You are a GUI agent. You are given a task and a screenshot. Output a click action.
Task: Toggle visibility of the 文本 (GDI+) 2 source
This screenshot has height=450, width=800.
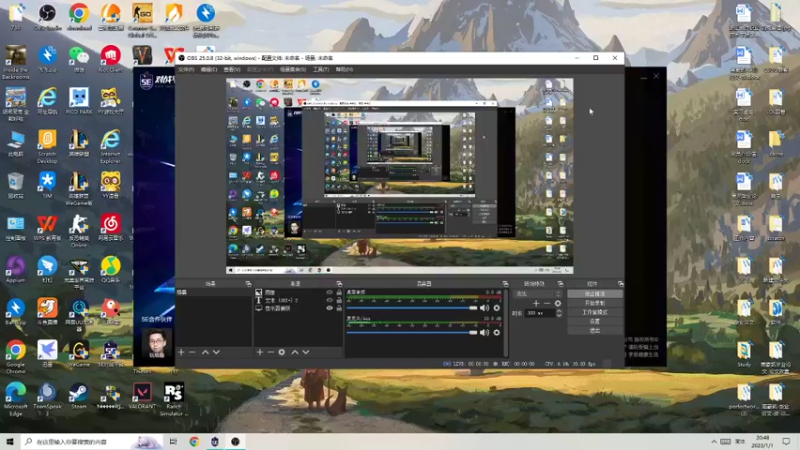330,301
